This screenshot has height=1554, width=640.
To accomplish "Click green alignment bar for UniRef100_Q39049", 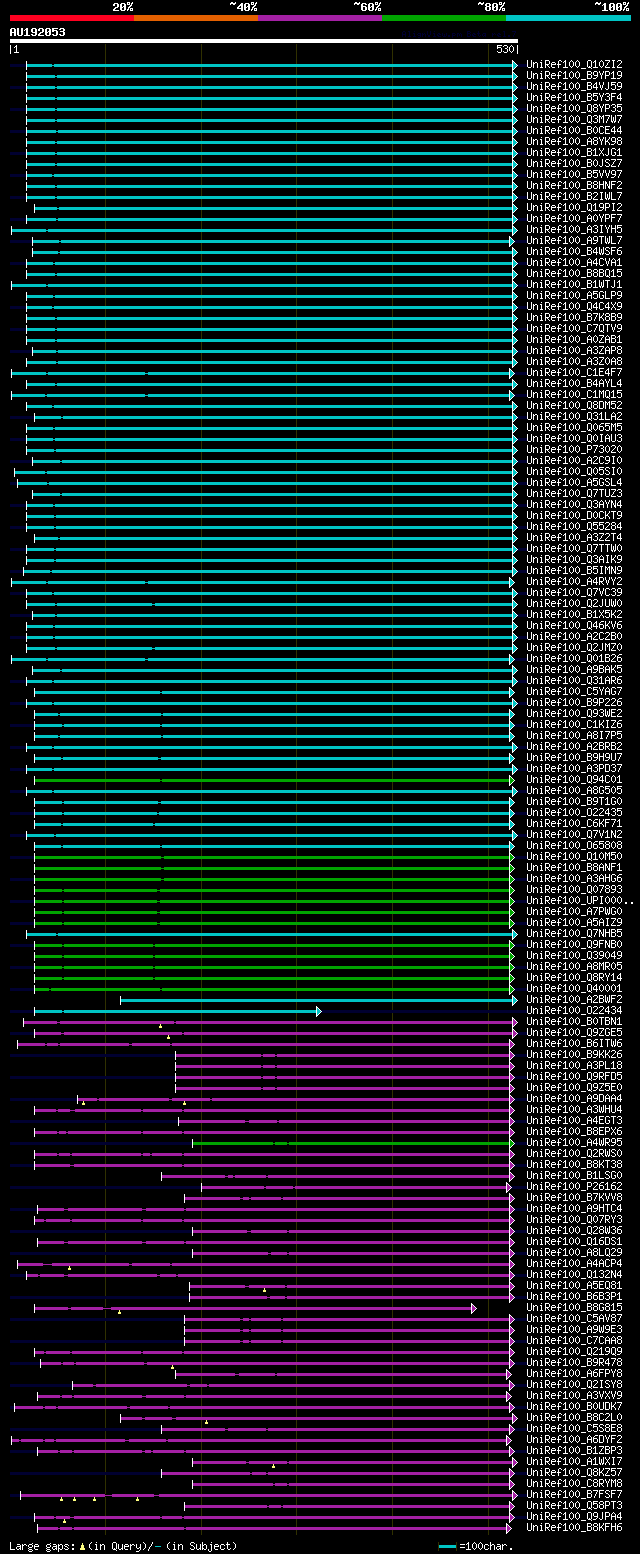I will coord(273,955).
